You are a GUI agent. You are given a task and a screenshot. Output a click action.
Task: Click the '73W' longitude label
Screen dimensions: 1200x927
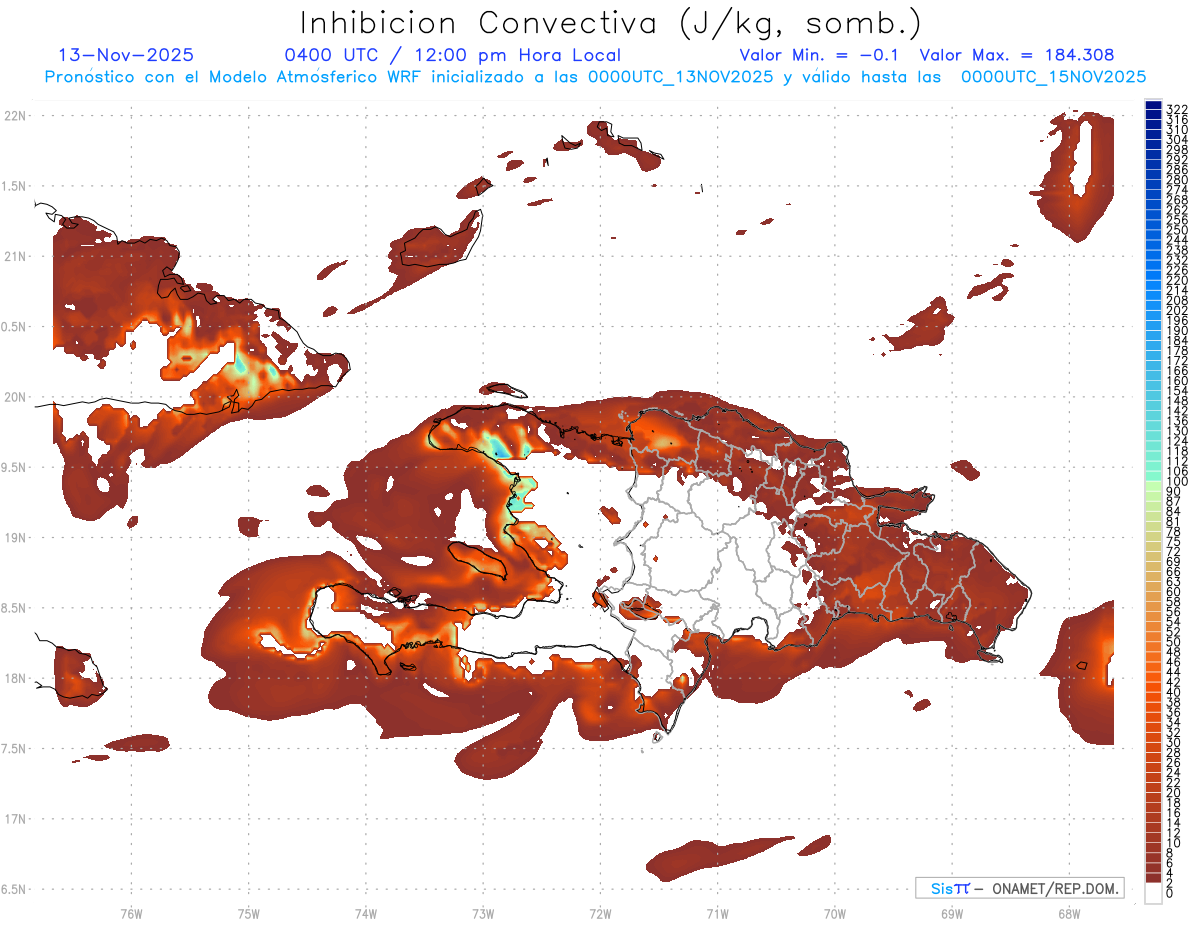coord(483,913)
